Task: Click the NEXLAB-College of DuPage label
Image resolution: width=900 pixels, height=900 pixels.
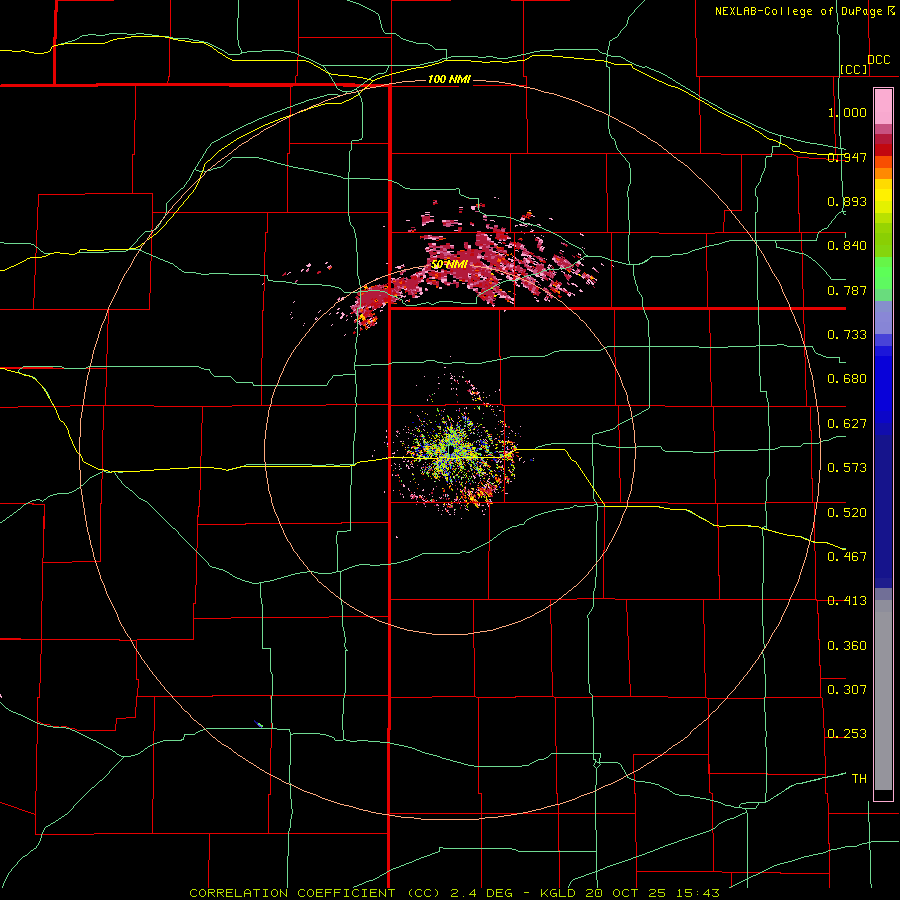Action: coord(804,11)
